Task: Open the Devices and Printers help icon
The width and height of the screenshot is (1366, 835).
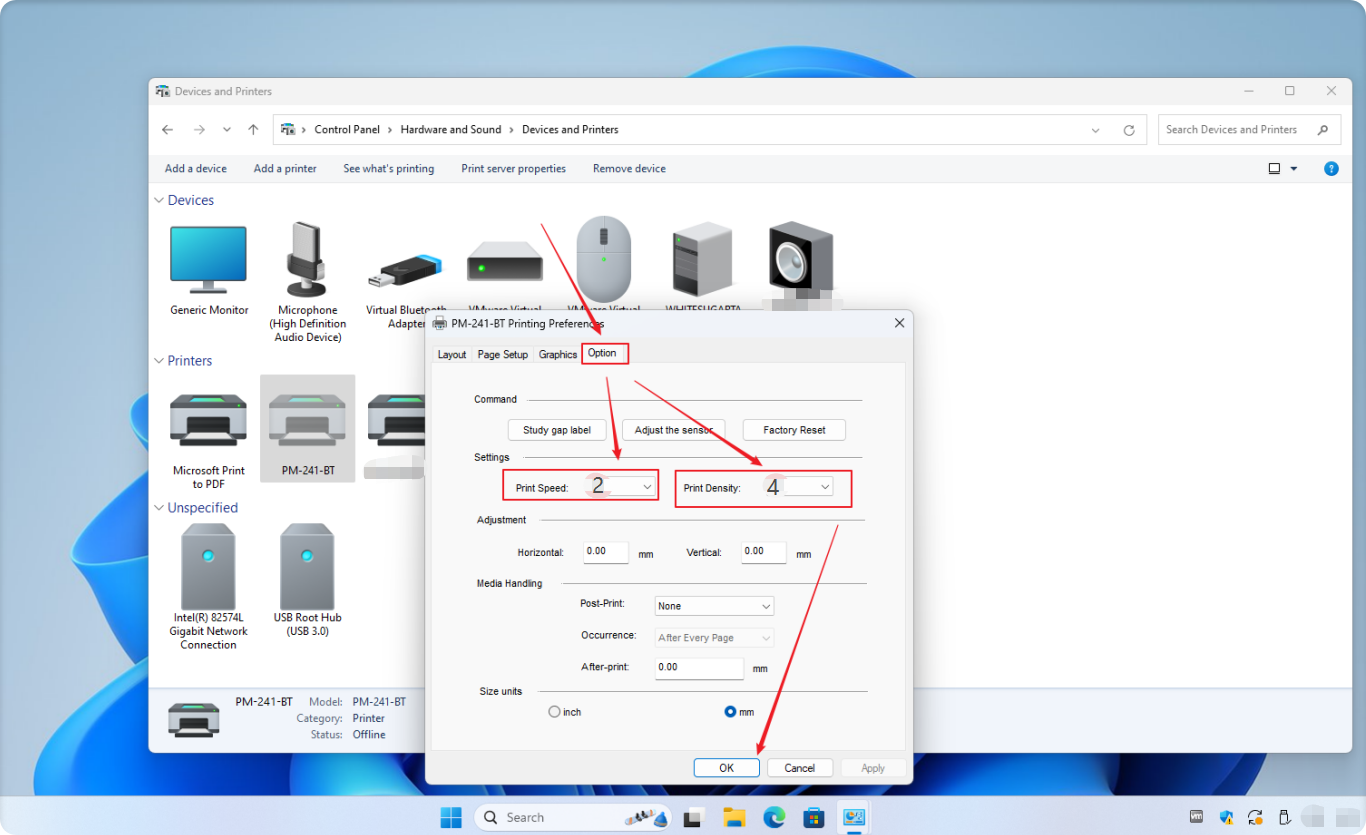Action: click(x=1331, y=169)
